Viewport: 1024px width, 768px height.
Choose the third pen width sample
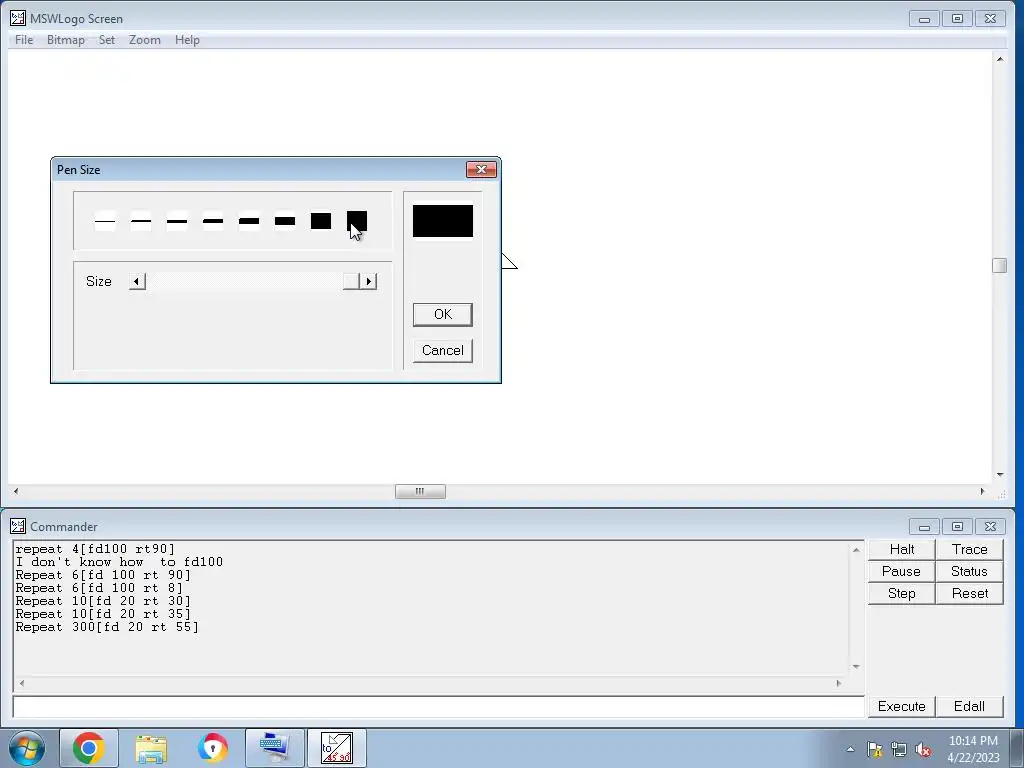click(177, 221)
